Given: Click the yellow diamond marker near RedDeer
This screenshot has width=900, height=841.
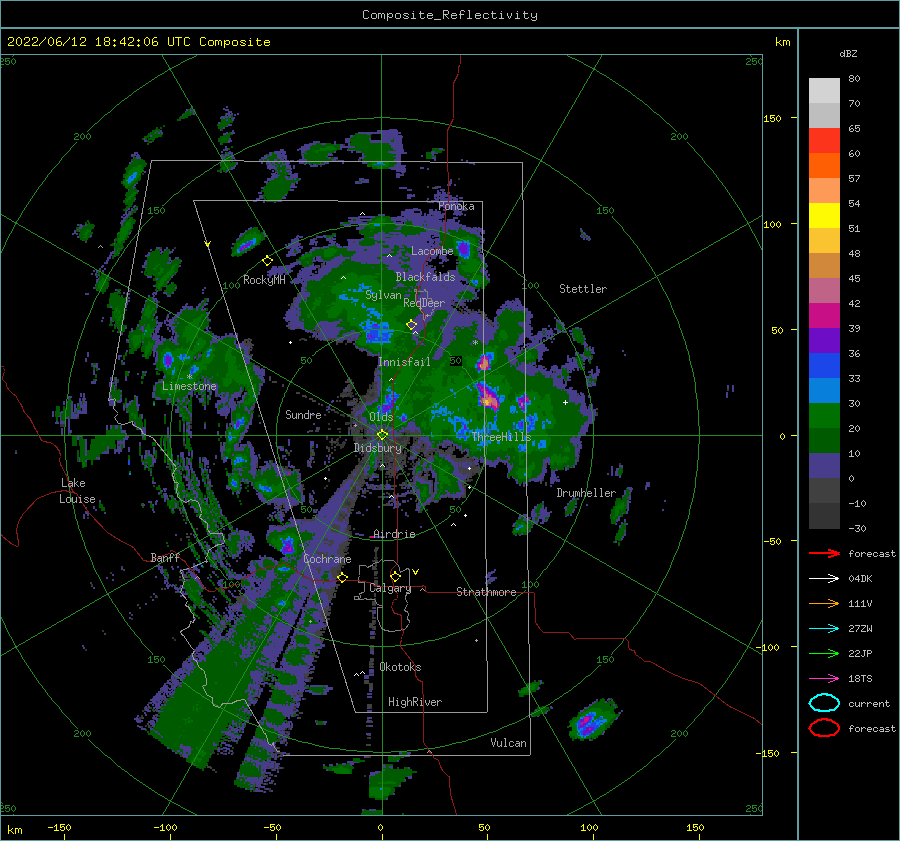Looking at the screenshot, I should coord(412,325).
